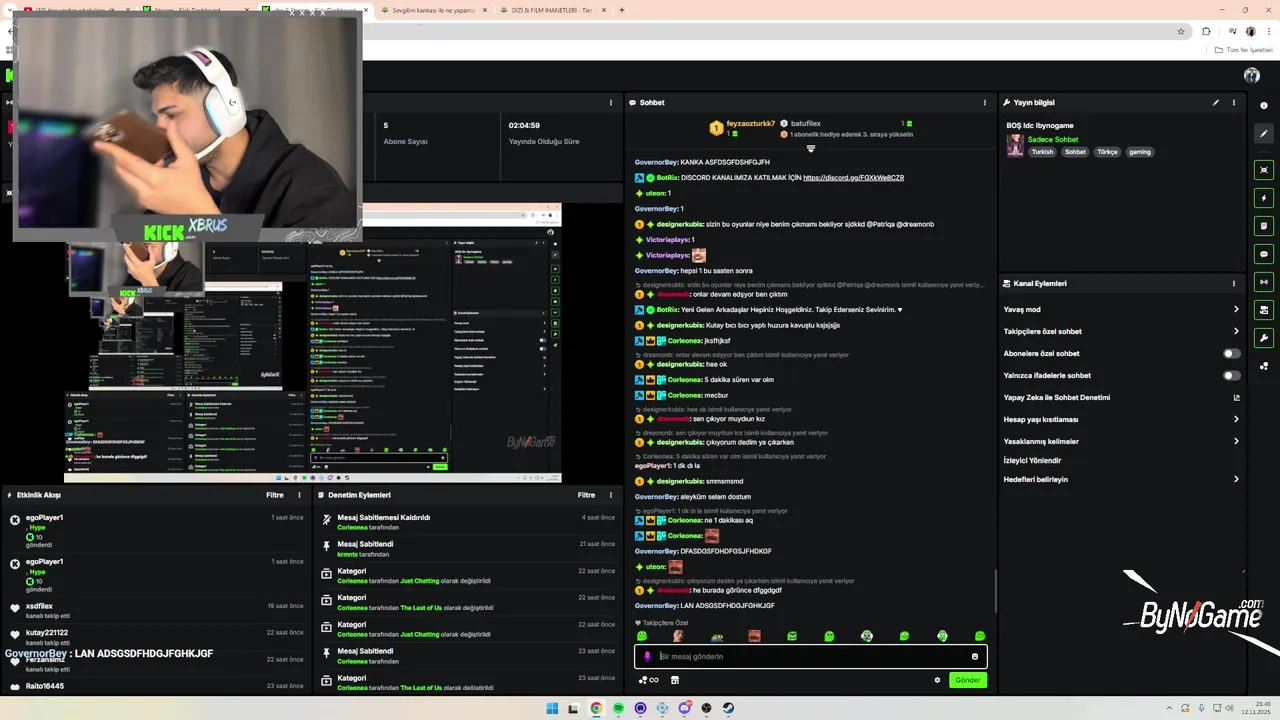
Task: Select the Türkçe tag chip
Action: pos(1107,152)
